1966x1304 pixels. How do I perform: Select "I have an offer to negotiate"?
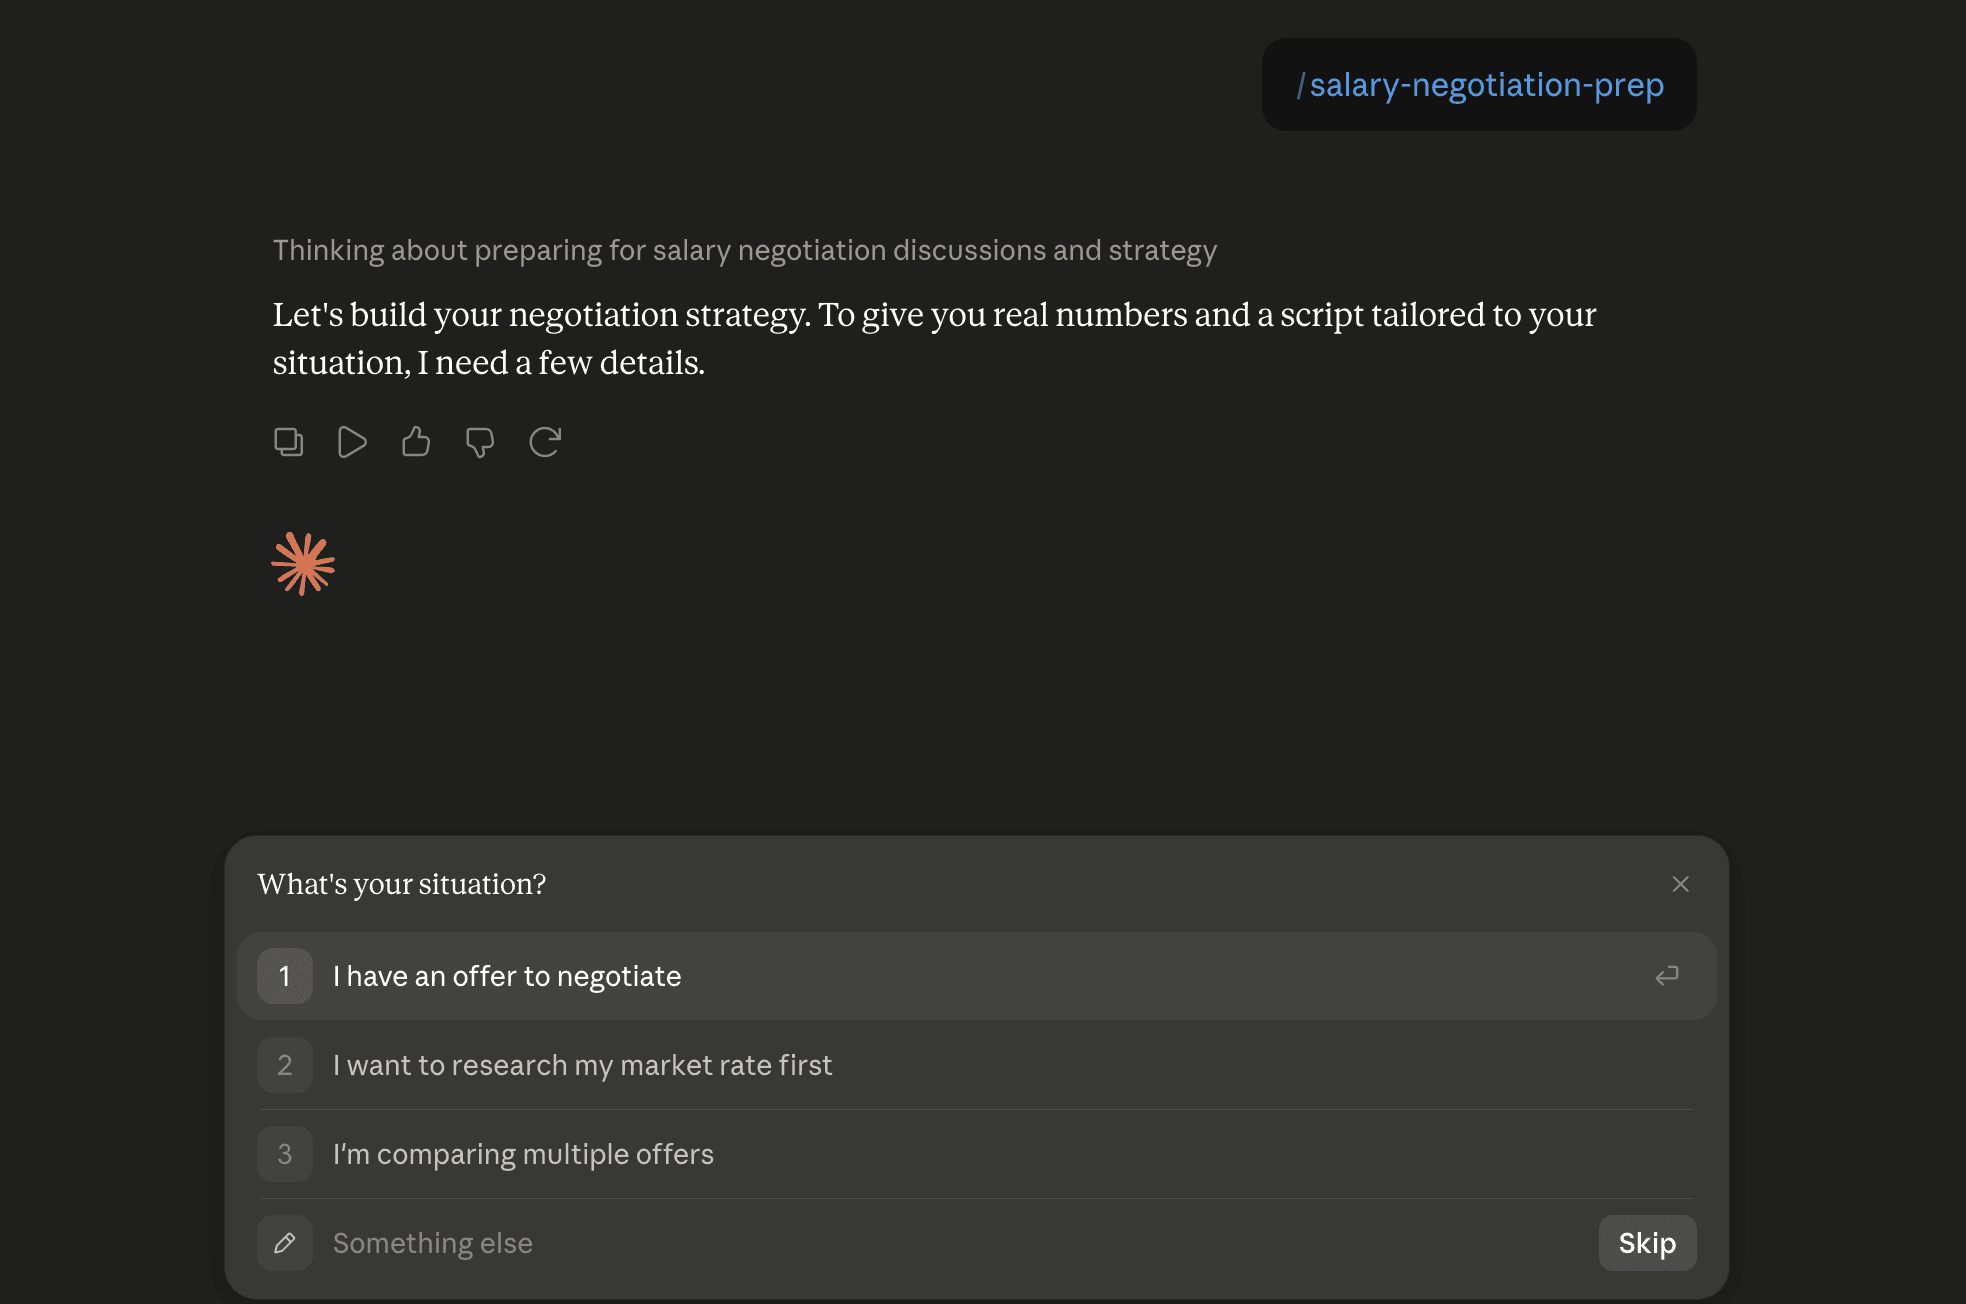click(977, 976)
